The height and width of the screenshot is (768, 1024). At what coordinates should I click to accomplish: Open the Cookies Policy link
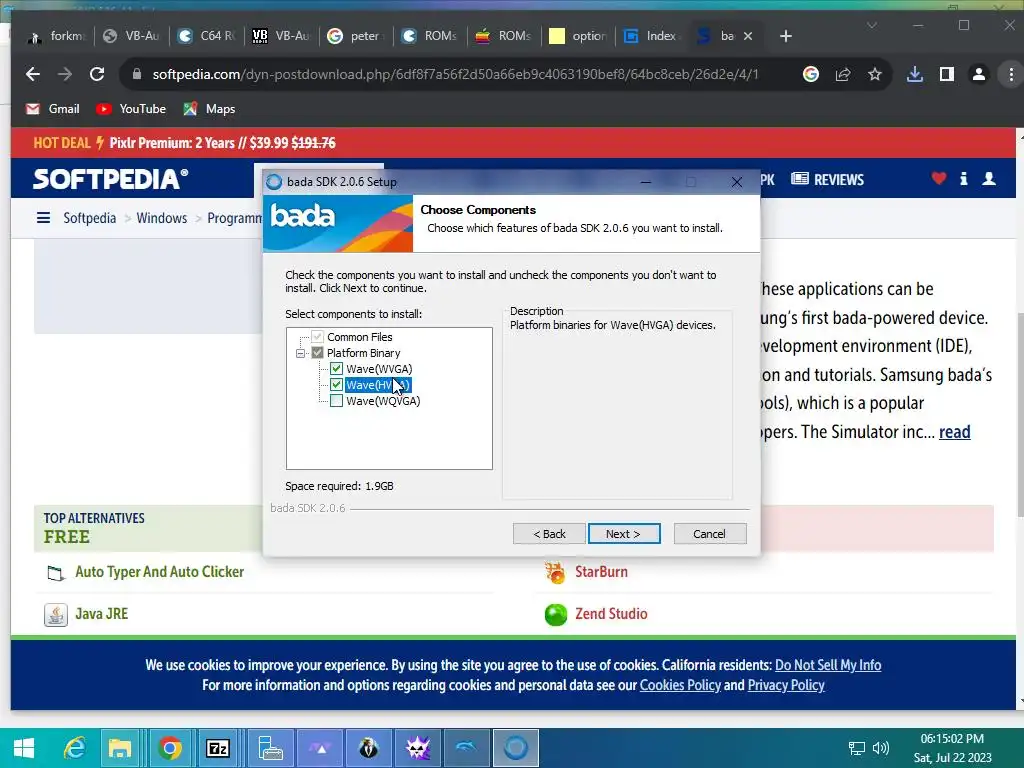point(680,685)
